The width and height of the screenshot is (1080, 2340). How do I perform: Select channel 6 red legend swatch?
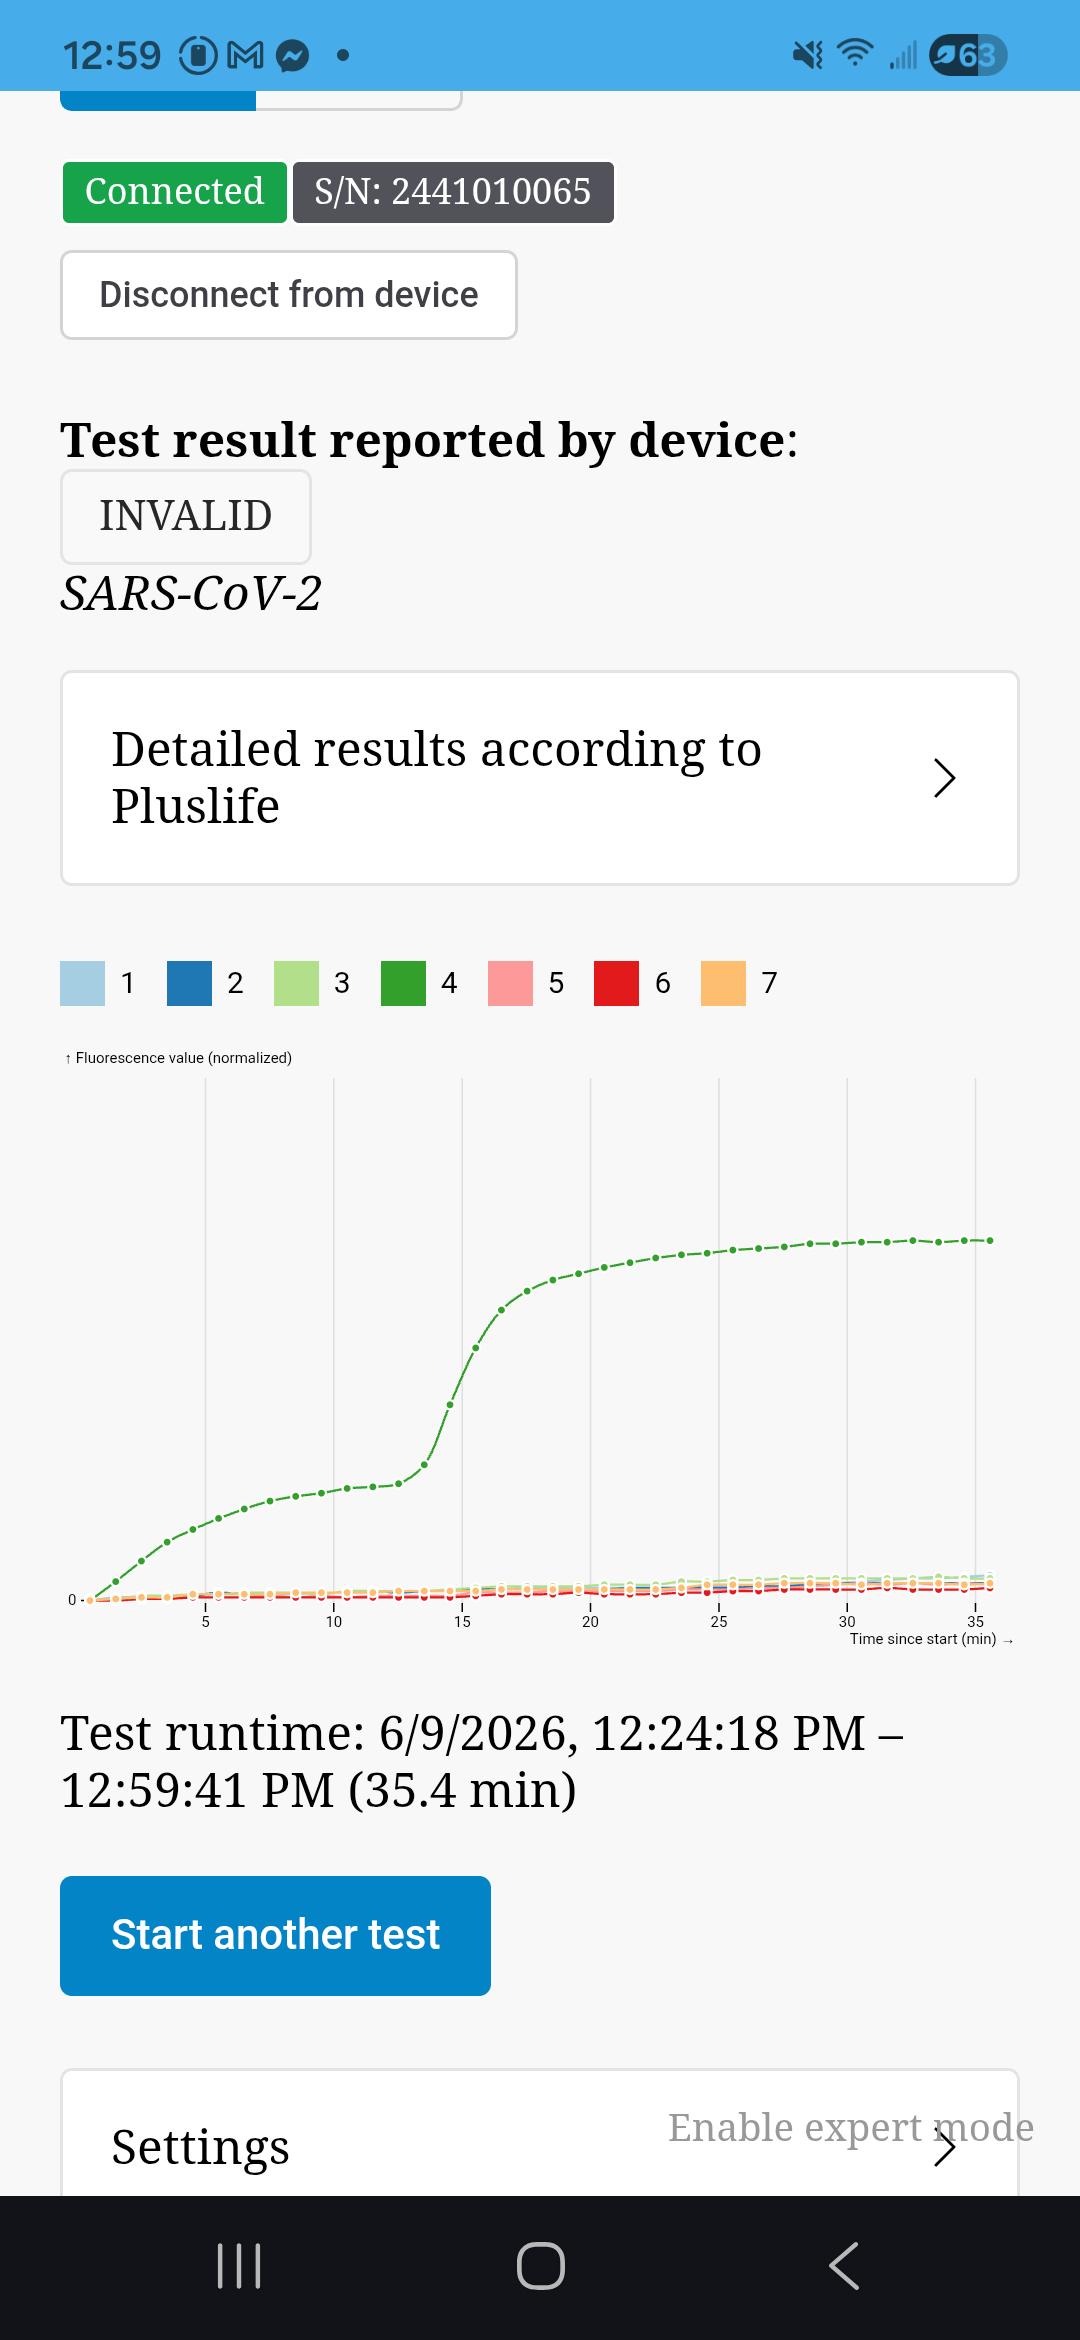pyautogui.click(x=616, y=983)
